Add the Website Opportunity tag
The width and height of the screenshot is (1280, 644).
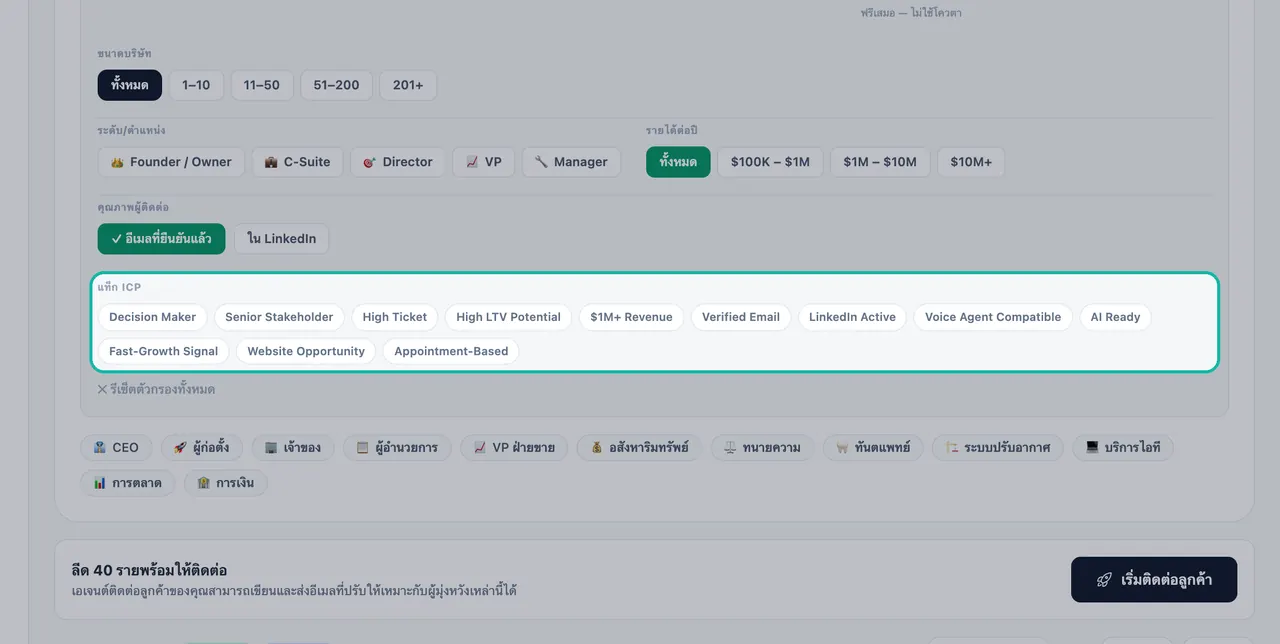pos(306,351)
